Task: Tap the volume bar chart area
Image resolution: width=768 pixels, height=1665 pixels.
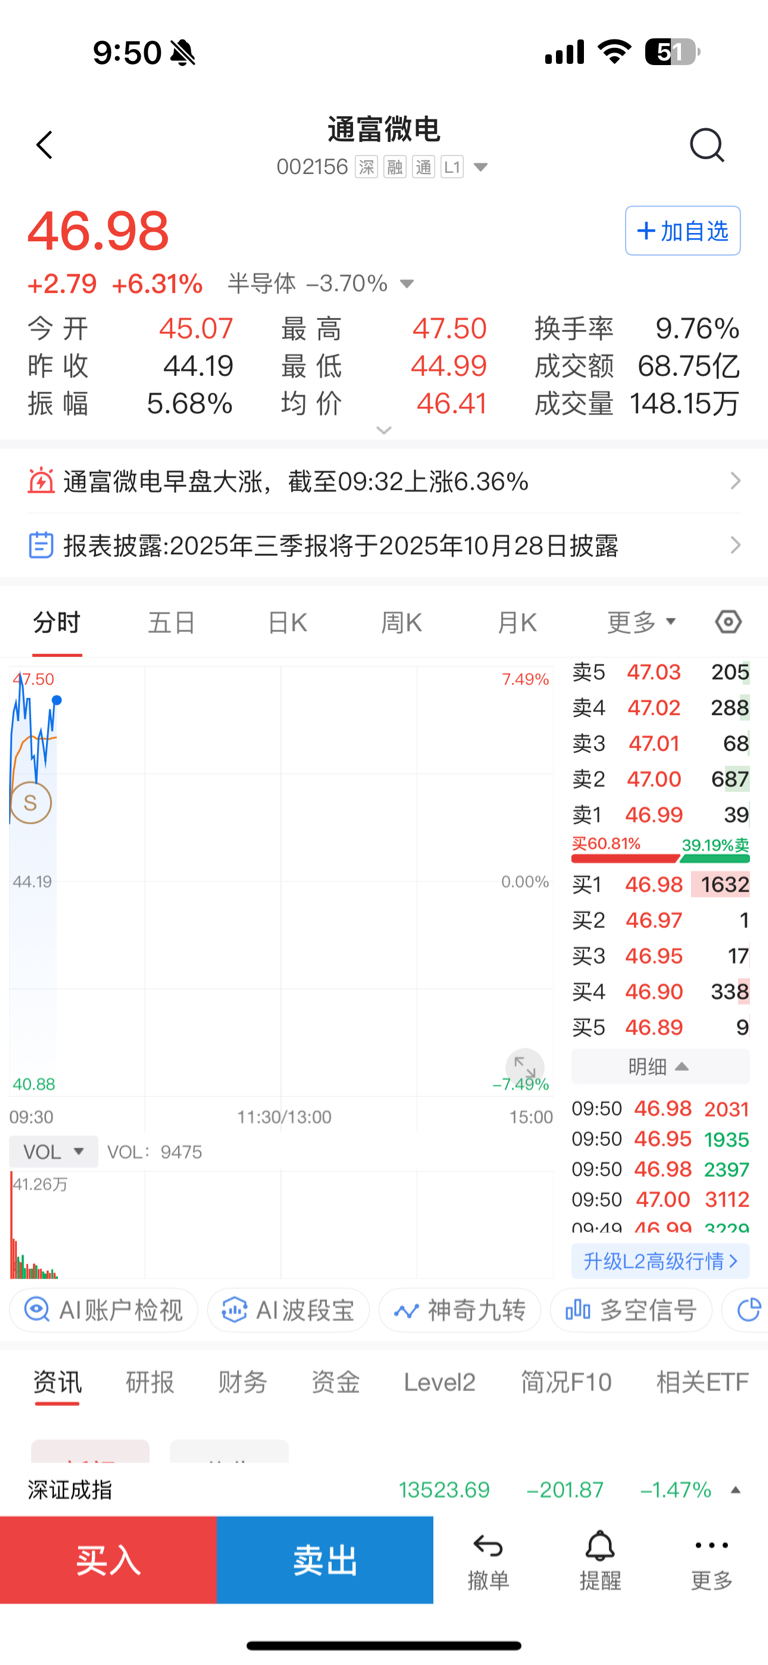Action: point(281,1225)
